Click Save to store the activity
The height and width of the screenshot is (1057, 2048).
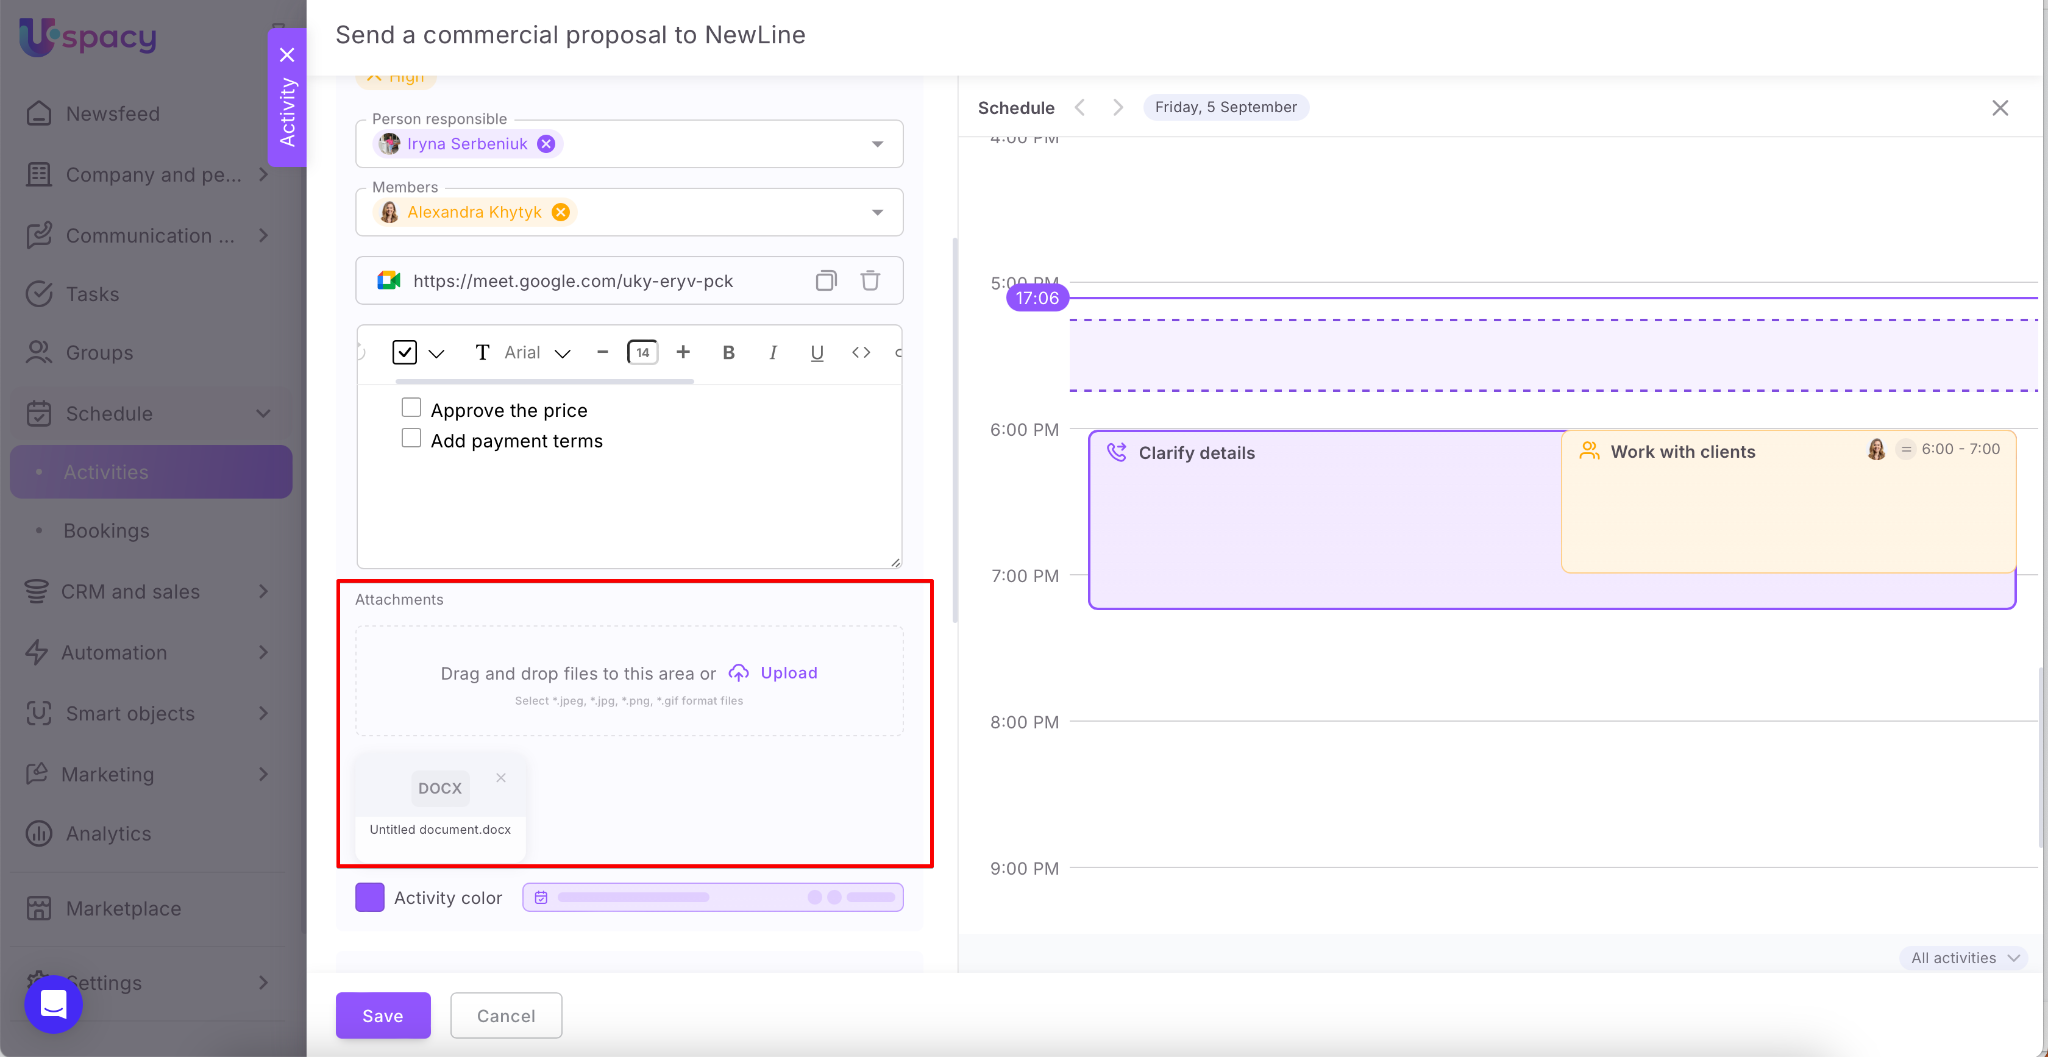click(383, 1016)
